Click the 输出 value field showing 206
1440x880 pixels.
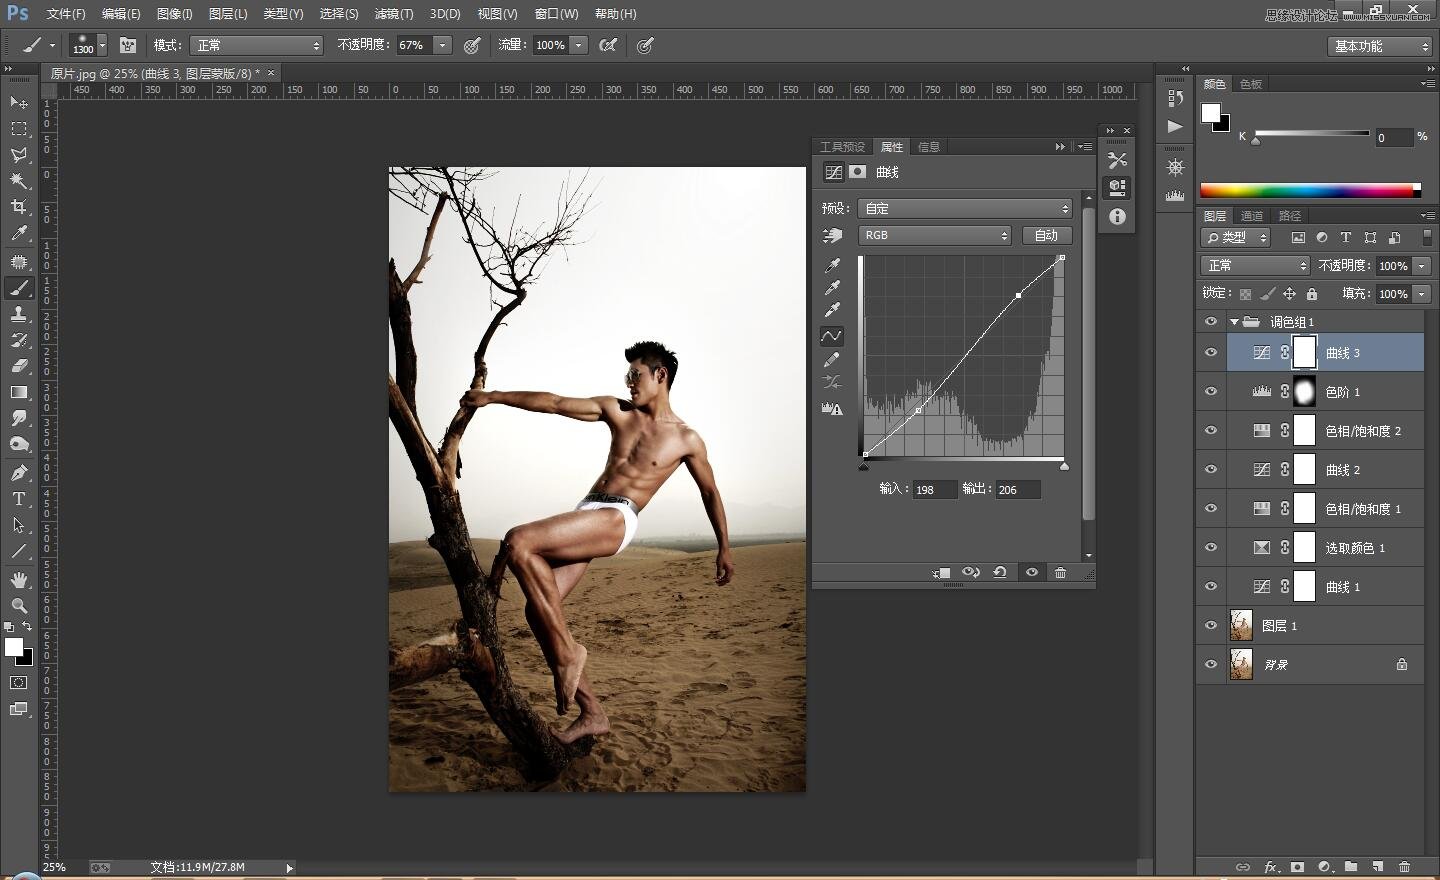click(x=1017, y=490)
